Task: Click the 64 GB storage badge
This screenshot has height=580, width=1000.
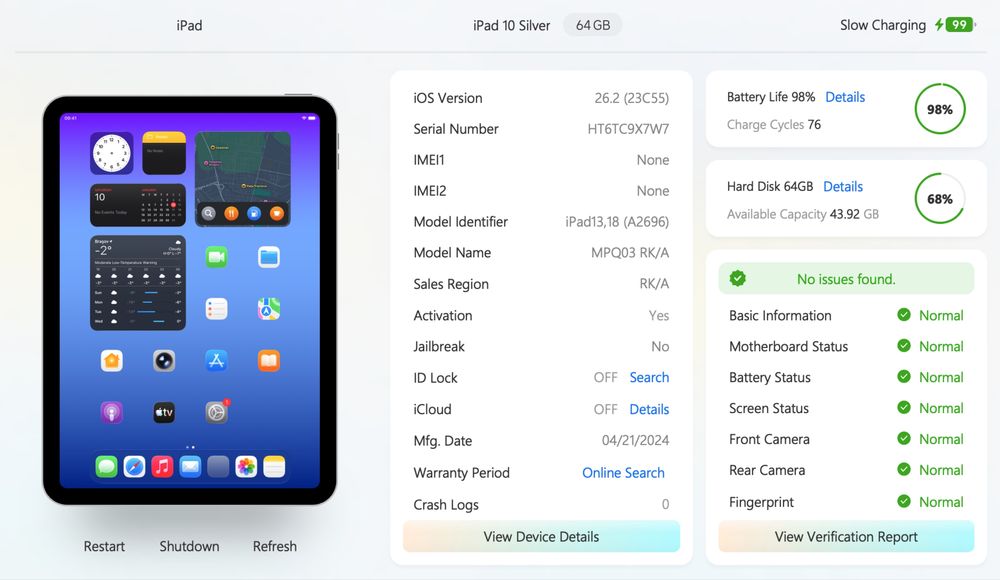Action: (593, 25)
